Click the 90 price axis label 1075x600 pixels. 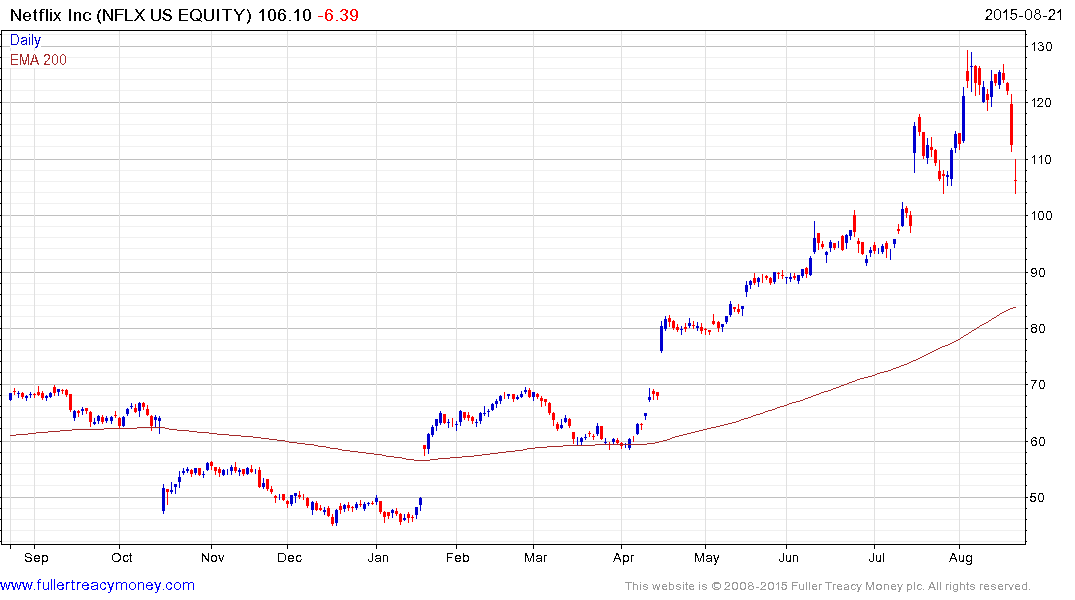click(x=1038, y=272)
